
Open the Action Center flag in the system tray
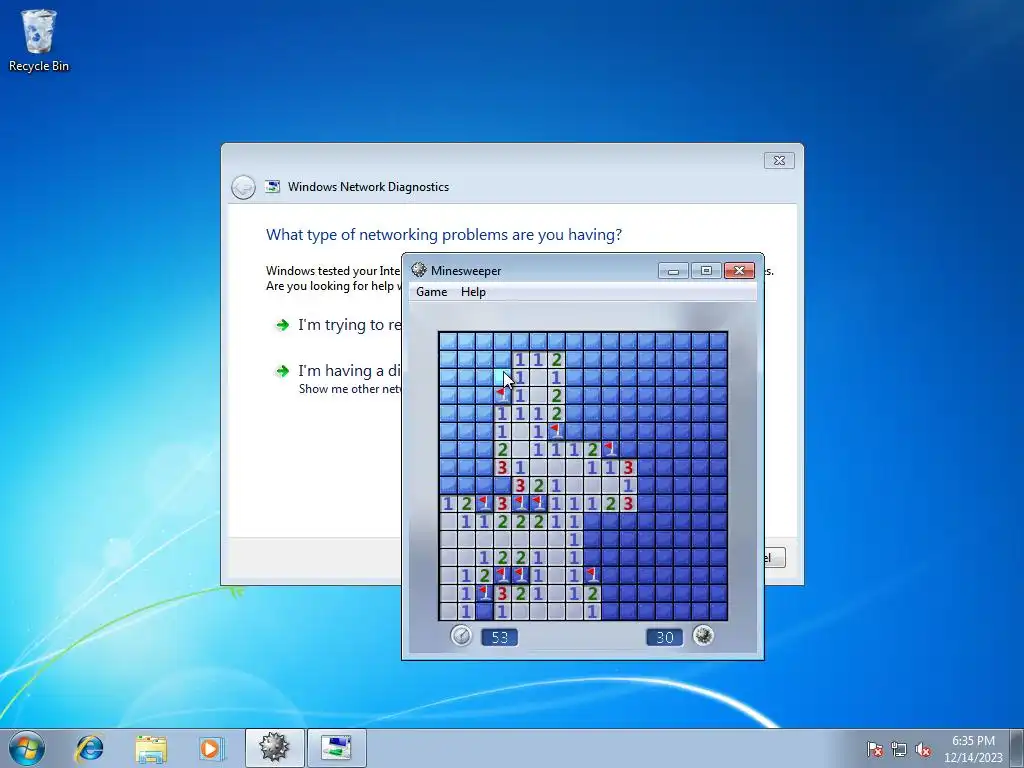874,749
